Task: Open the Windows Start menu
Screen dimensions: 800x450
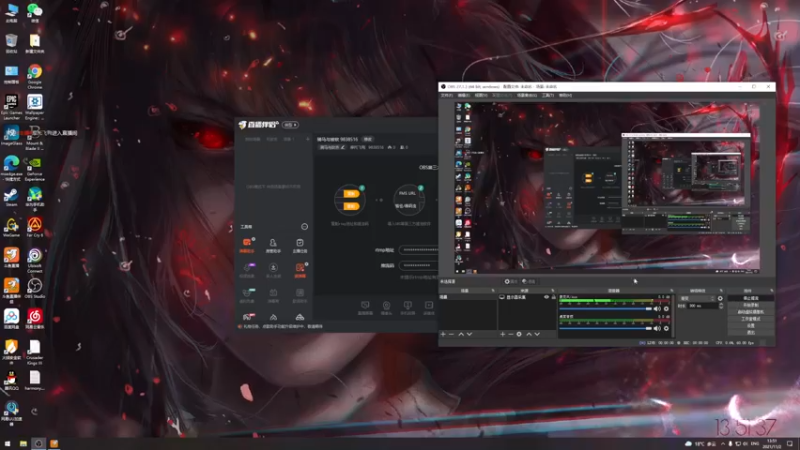Action: [x=7, y=444]
